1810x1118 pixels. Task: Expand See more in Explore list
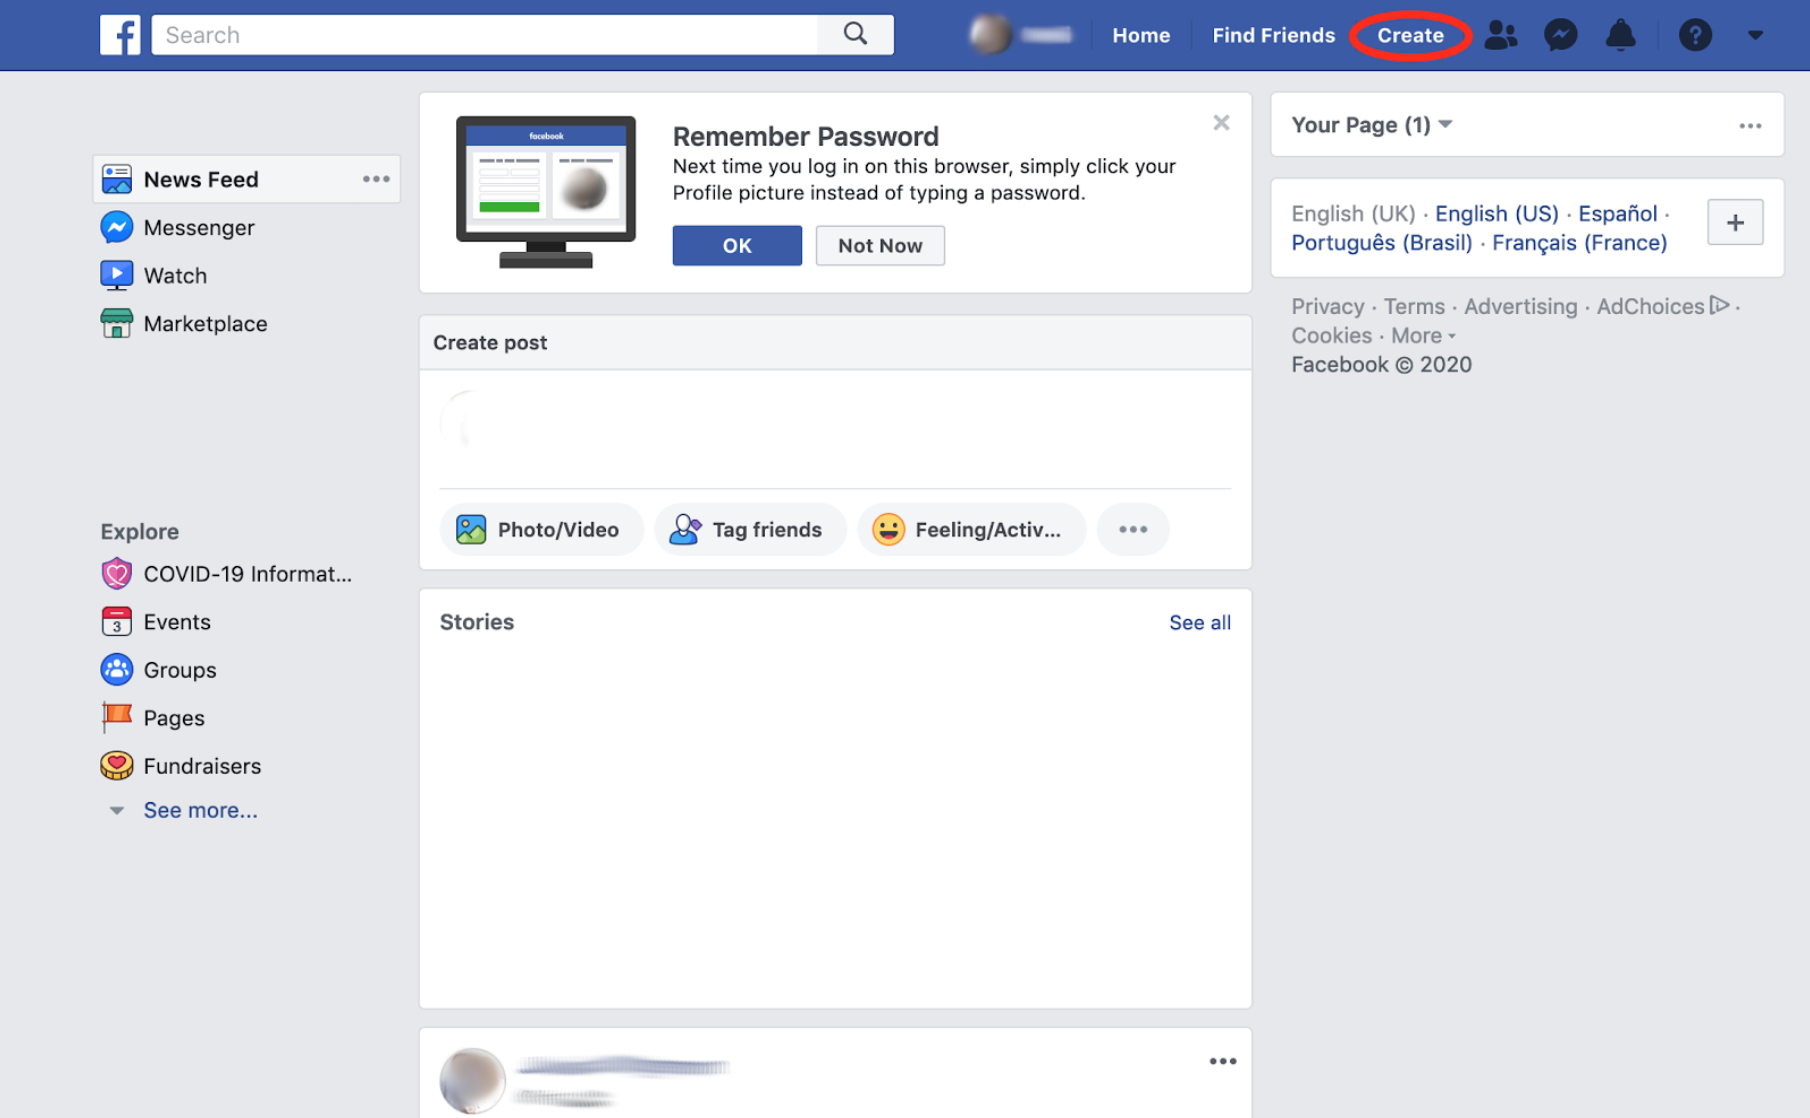pyautogui.click(x=200, y=810)
